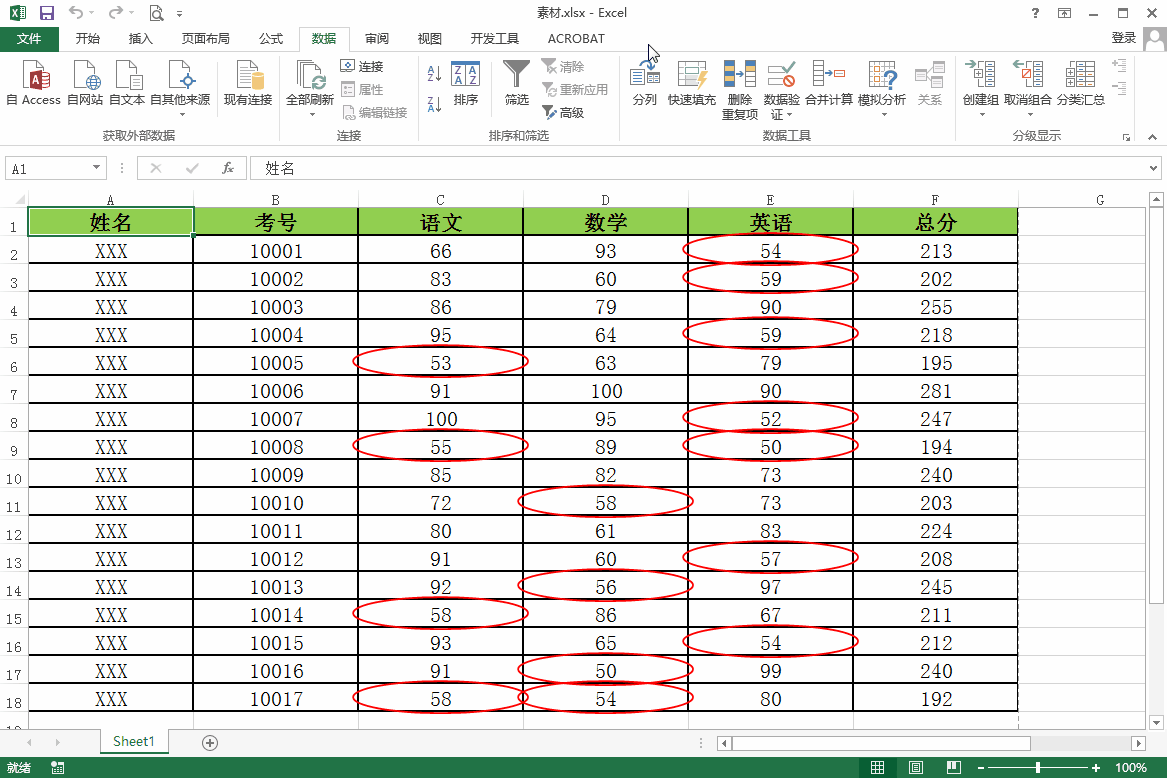
Task: Click the From Access (自 Access) icon
Action: click(x=33, y=76)
